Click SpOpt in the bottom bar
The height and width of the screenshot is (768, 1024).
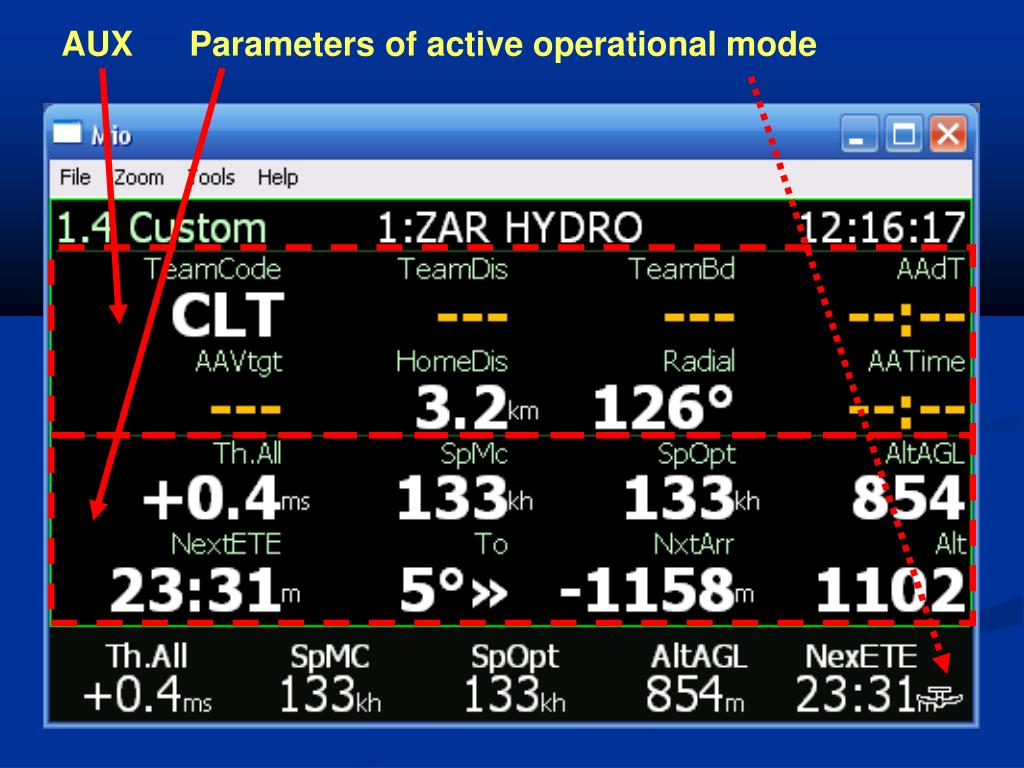pos(515,678)
